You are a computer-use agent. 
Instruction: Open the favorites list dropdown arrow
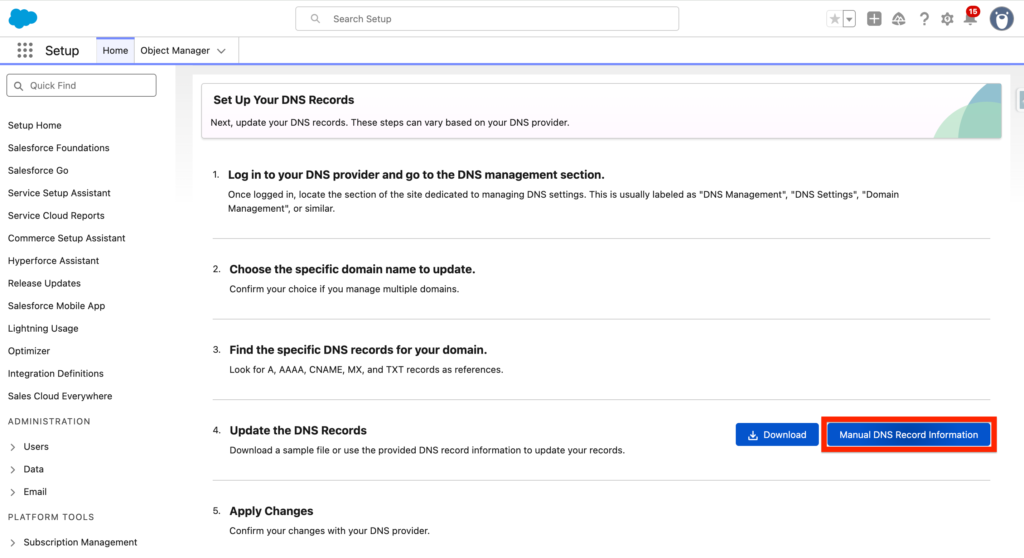(849, 19)
